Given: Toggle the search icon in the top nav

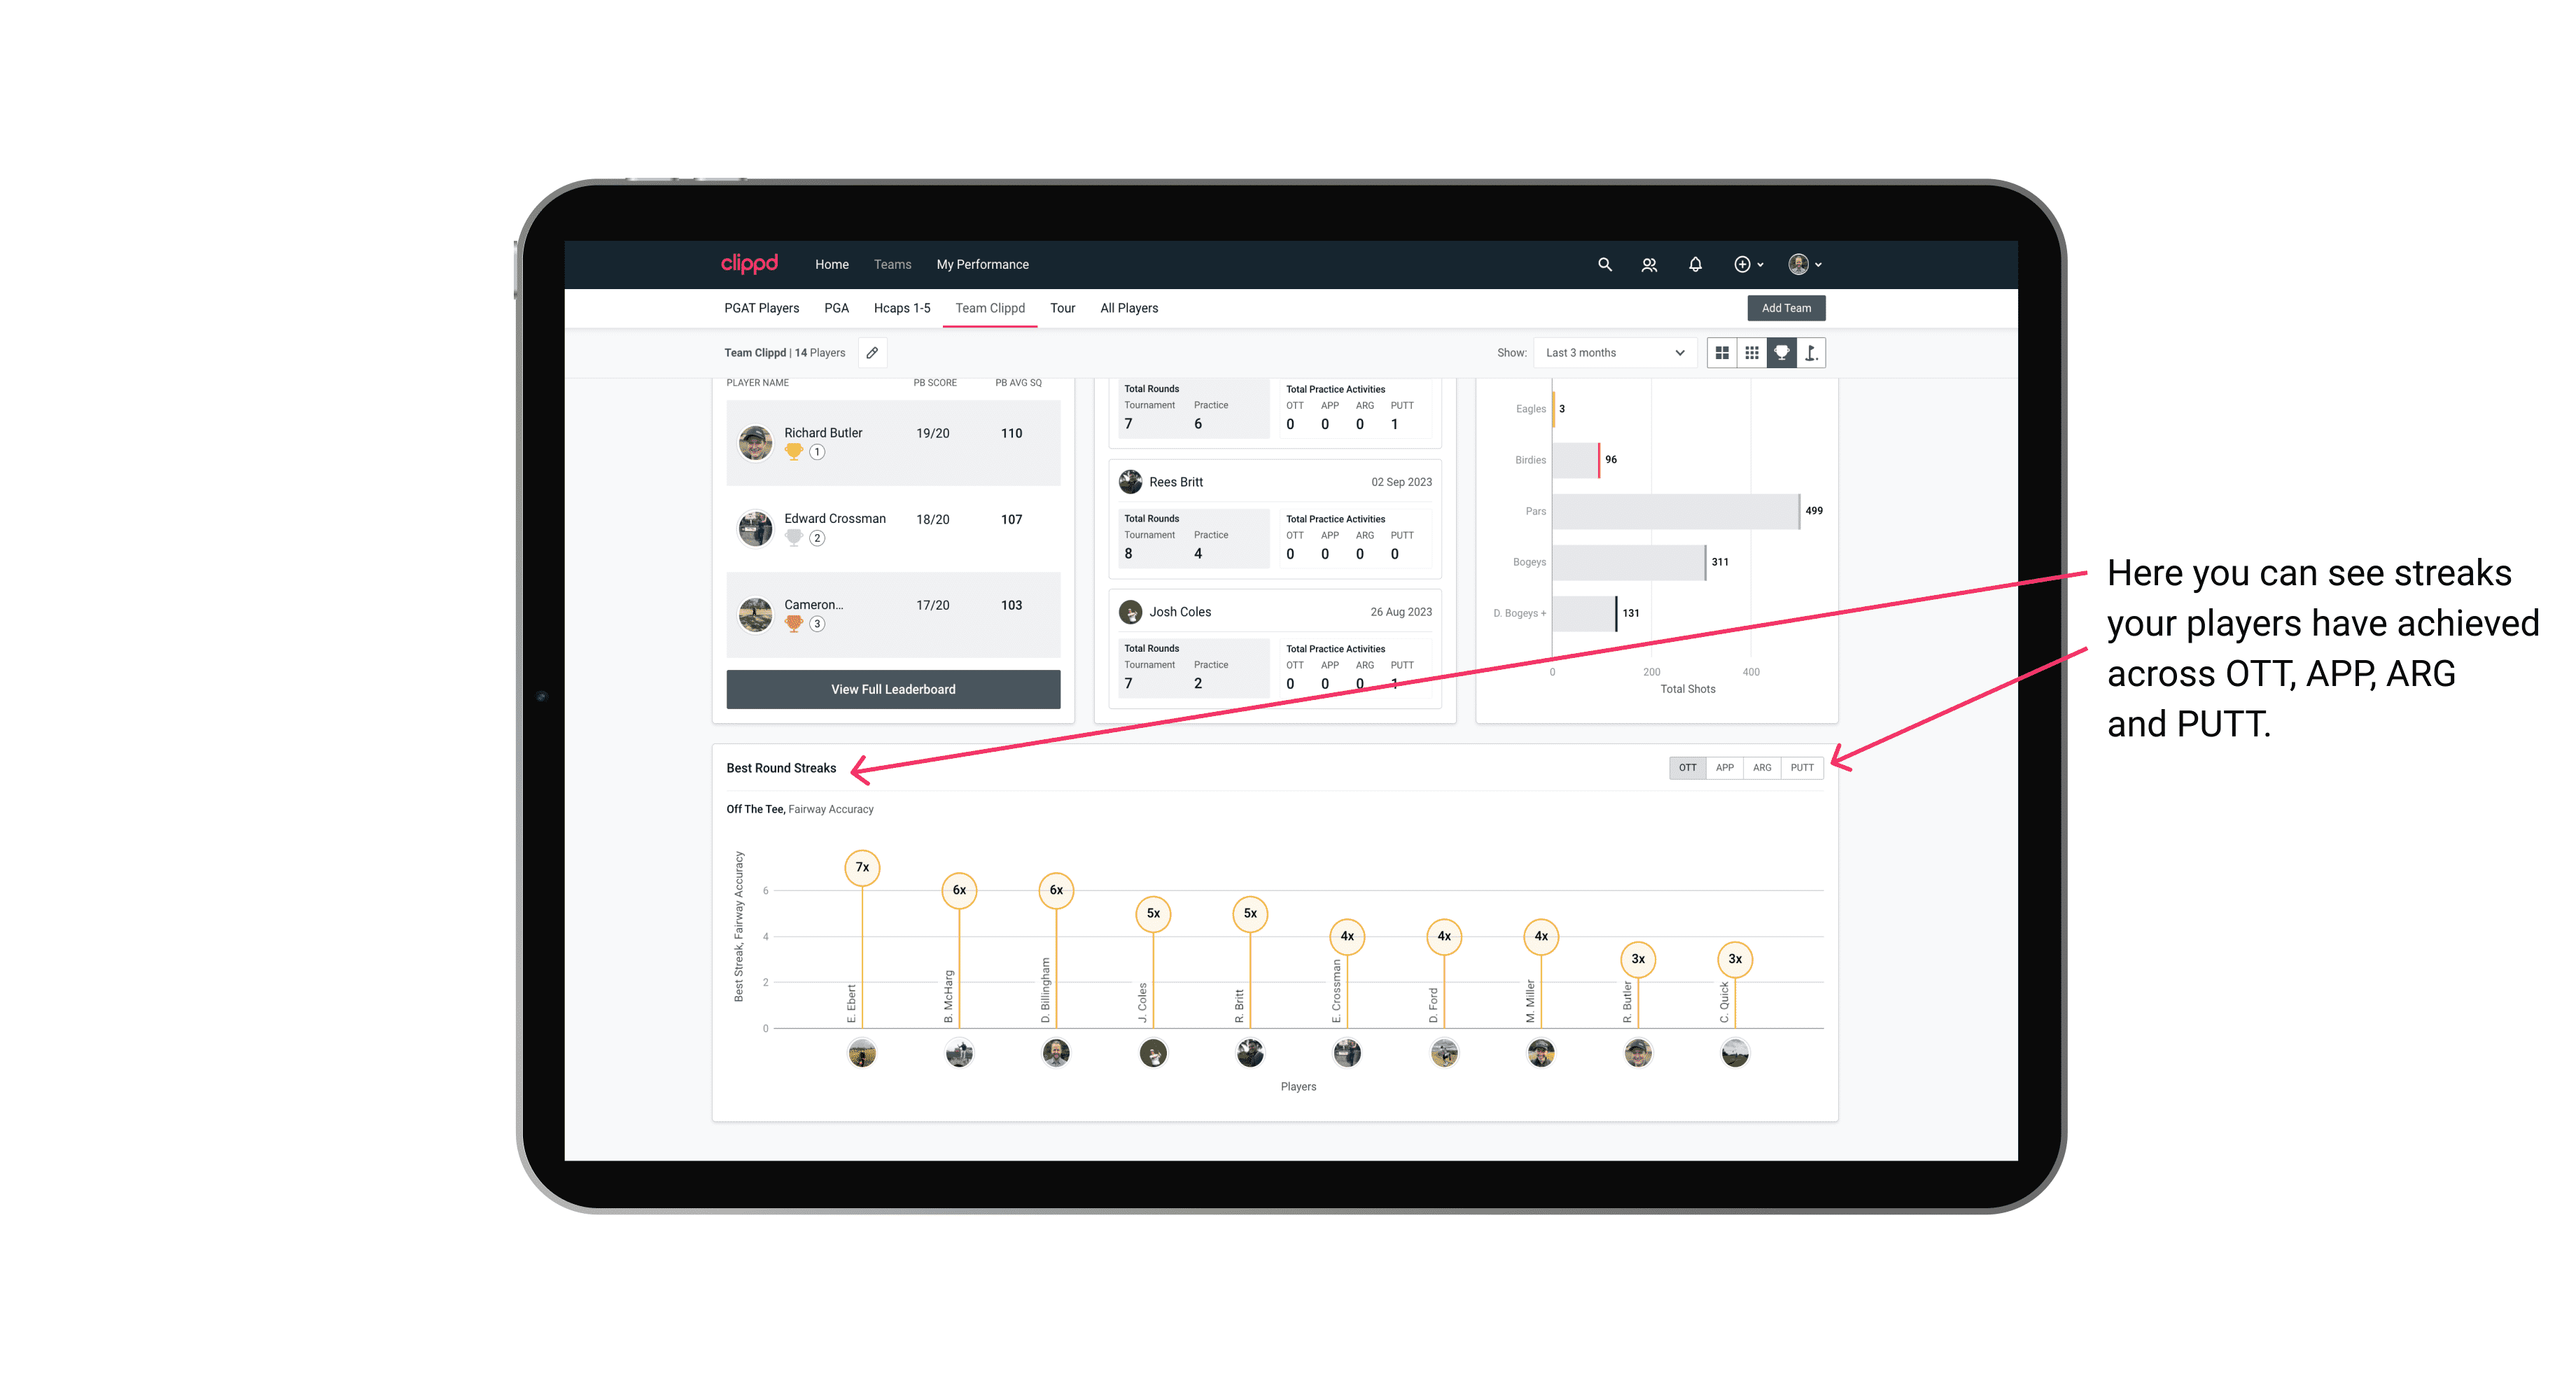Looking at the screenshot, I should pos(1604,265).
